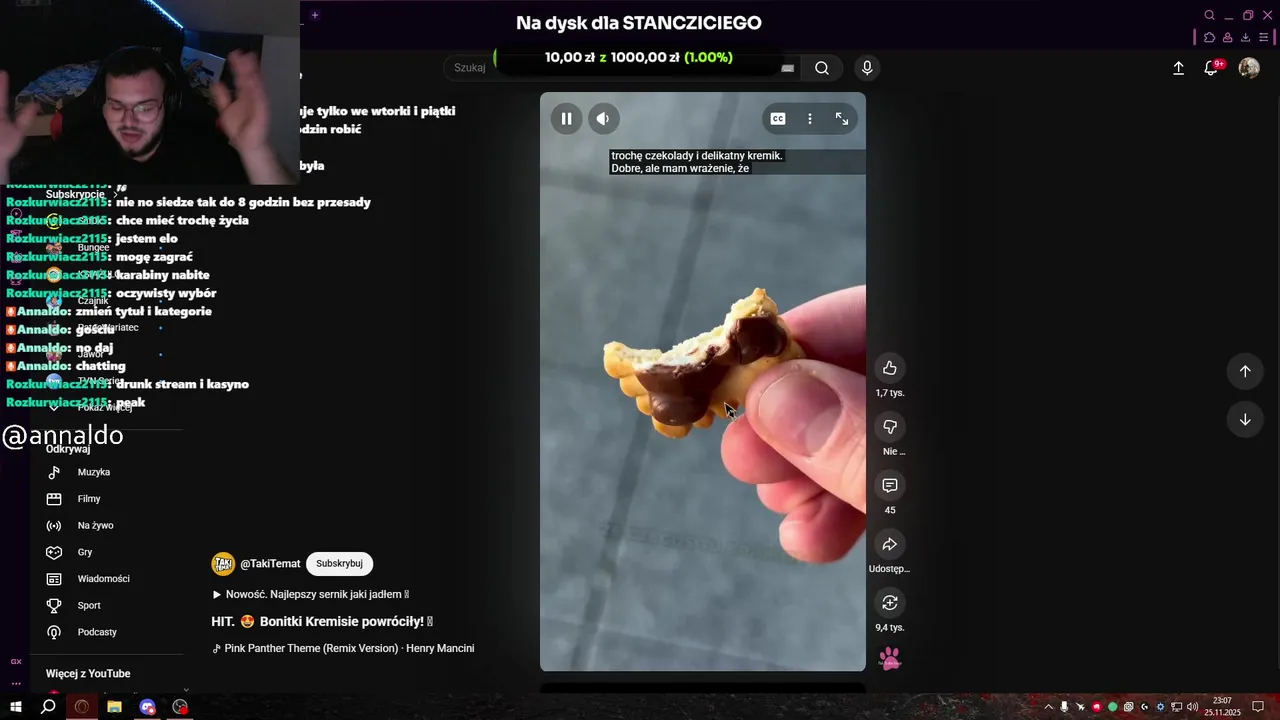Enter fullscreen mode for the Short
Screen dimensions: 1280x720
(x=842, y=118)
